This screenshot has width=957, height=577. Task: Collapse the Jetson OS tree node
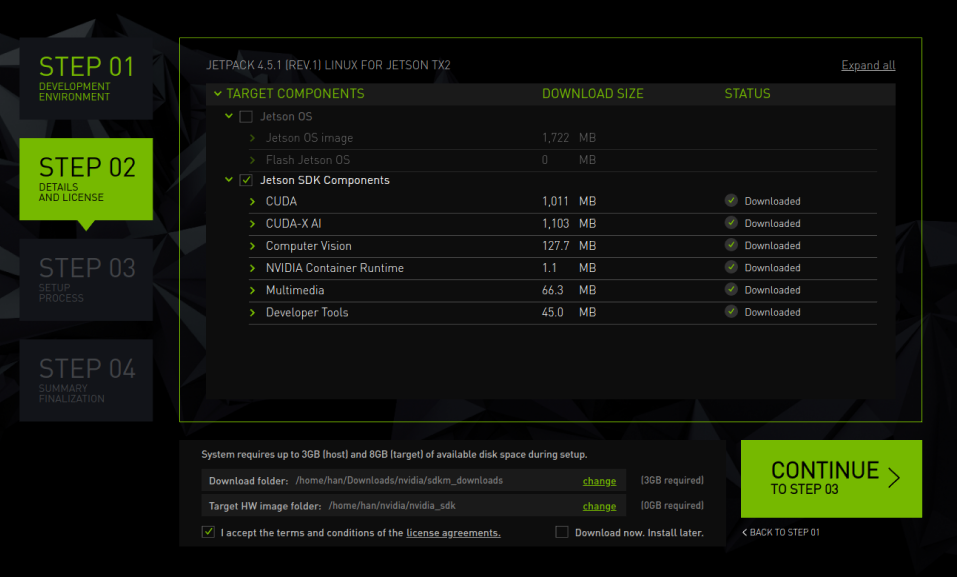pos(229,116)
